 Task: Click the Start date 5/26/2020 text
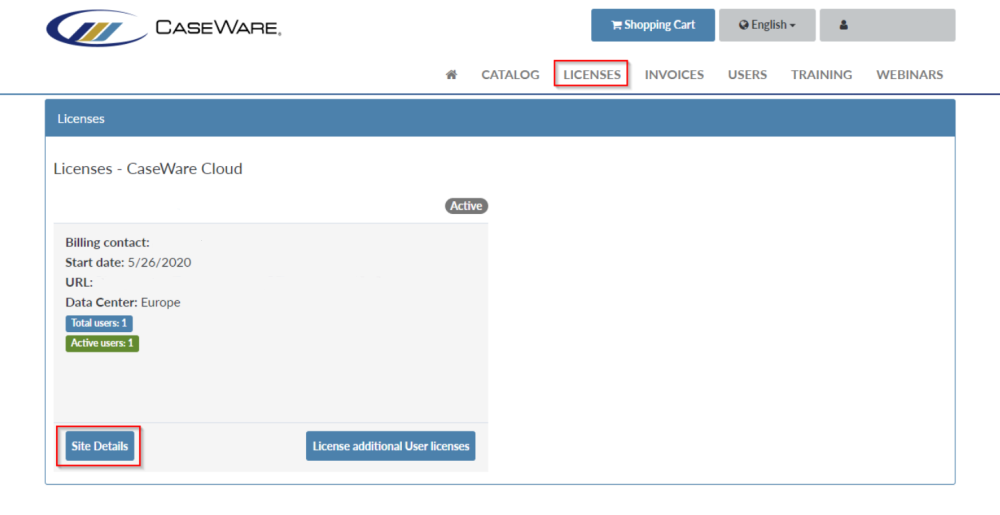[128, 263]
